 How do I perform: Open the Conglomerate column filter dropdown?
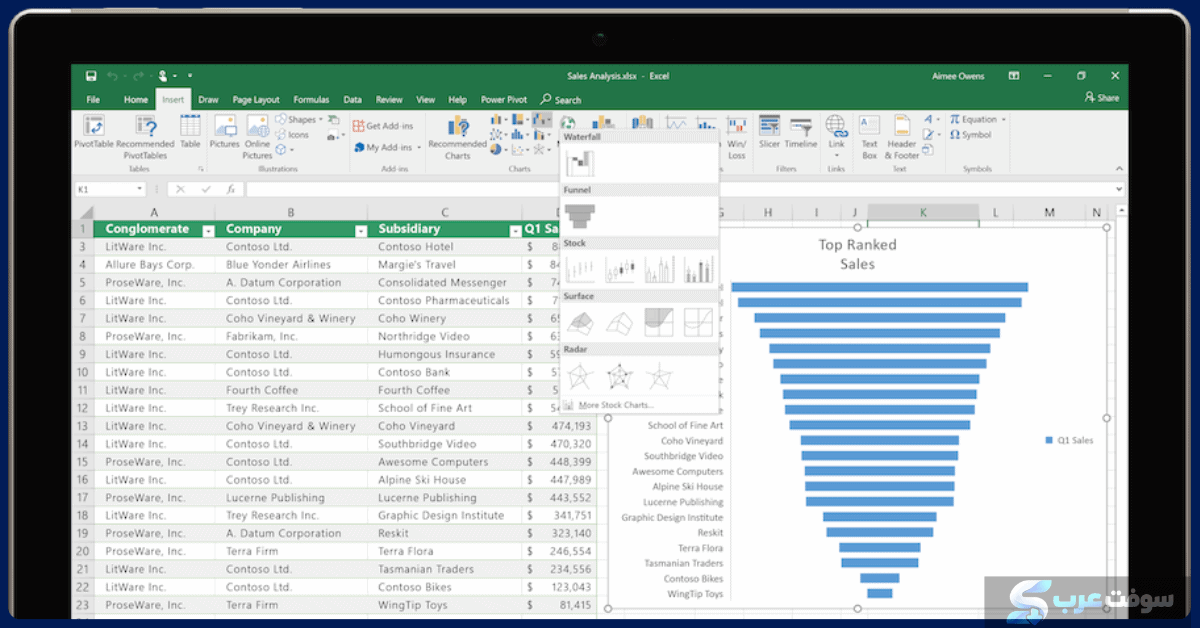coord(208,230)
